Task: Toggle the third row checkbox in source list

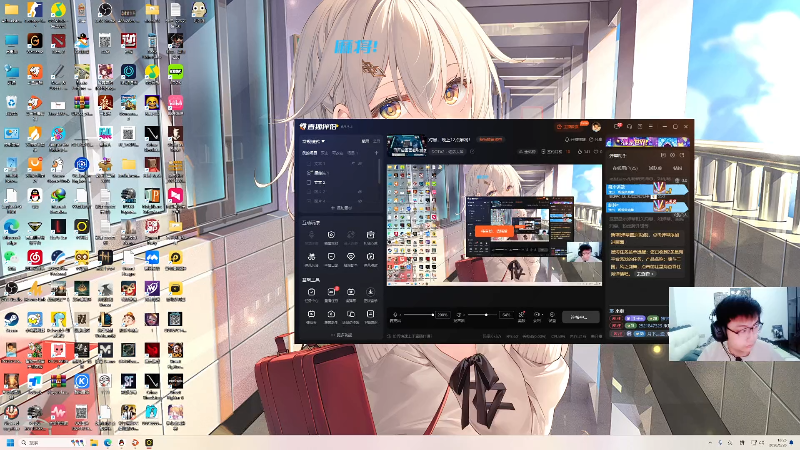Action: [309, 182]
